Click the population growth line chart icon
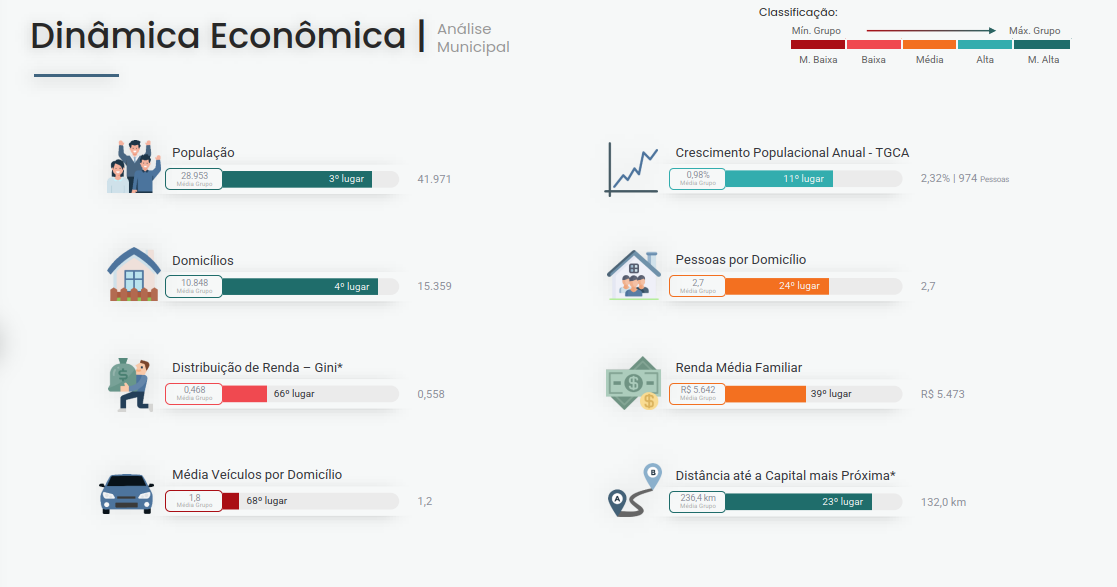Screen dimensions: 1117x587 pos(631,168)
